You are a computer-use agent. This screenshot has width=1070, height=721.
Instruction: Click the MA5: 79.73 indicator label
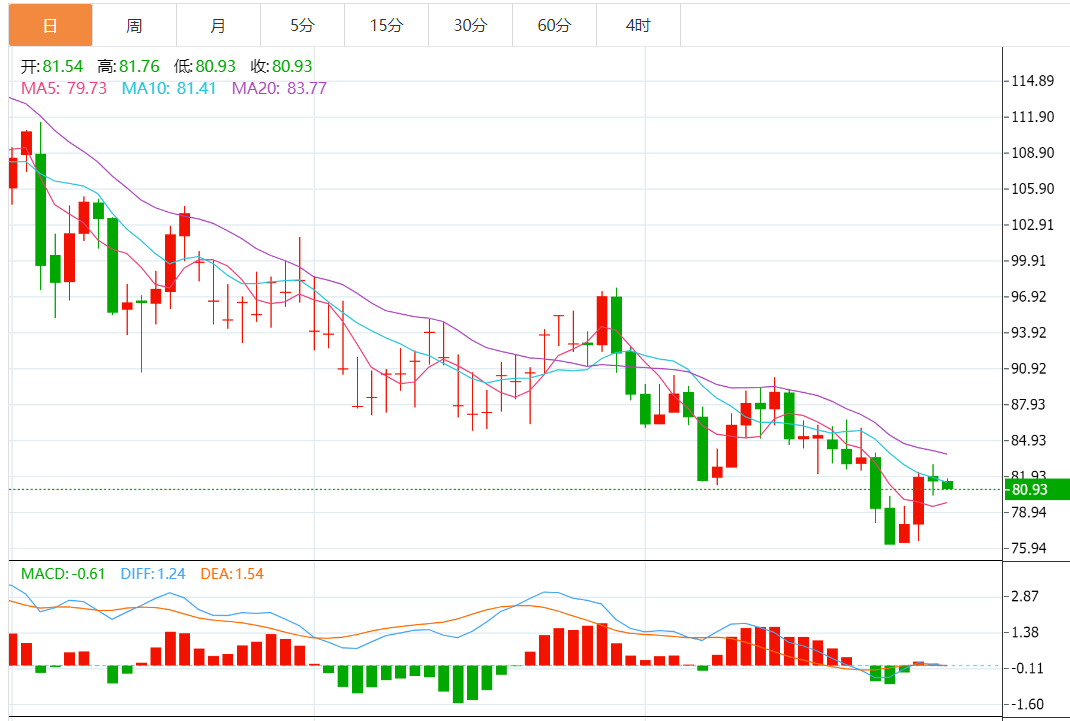click(x=64, y=88)
